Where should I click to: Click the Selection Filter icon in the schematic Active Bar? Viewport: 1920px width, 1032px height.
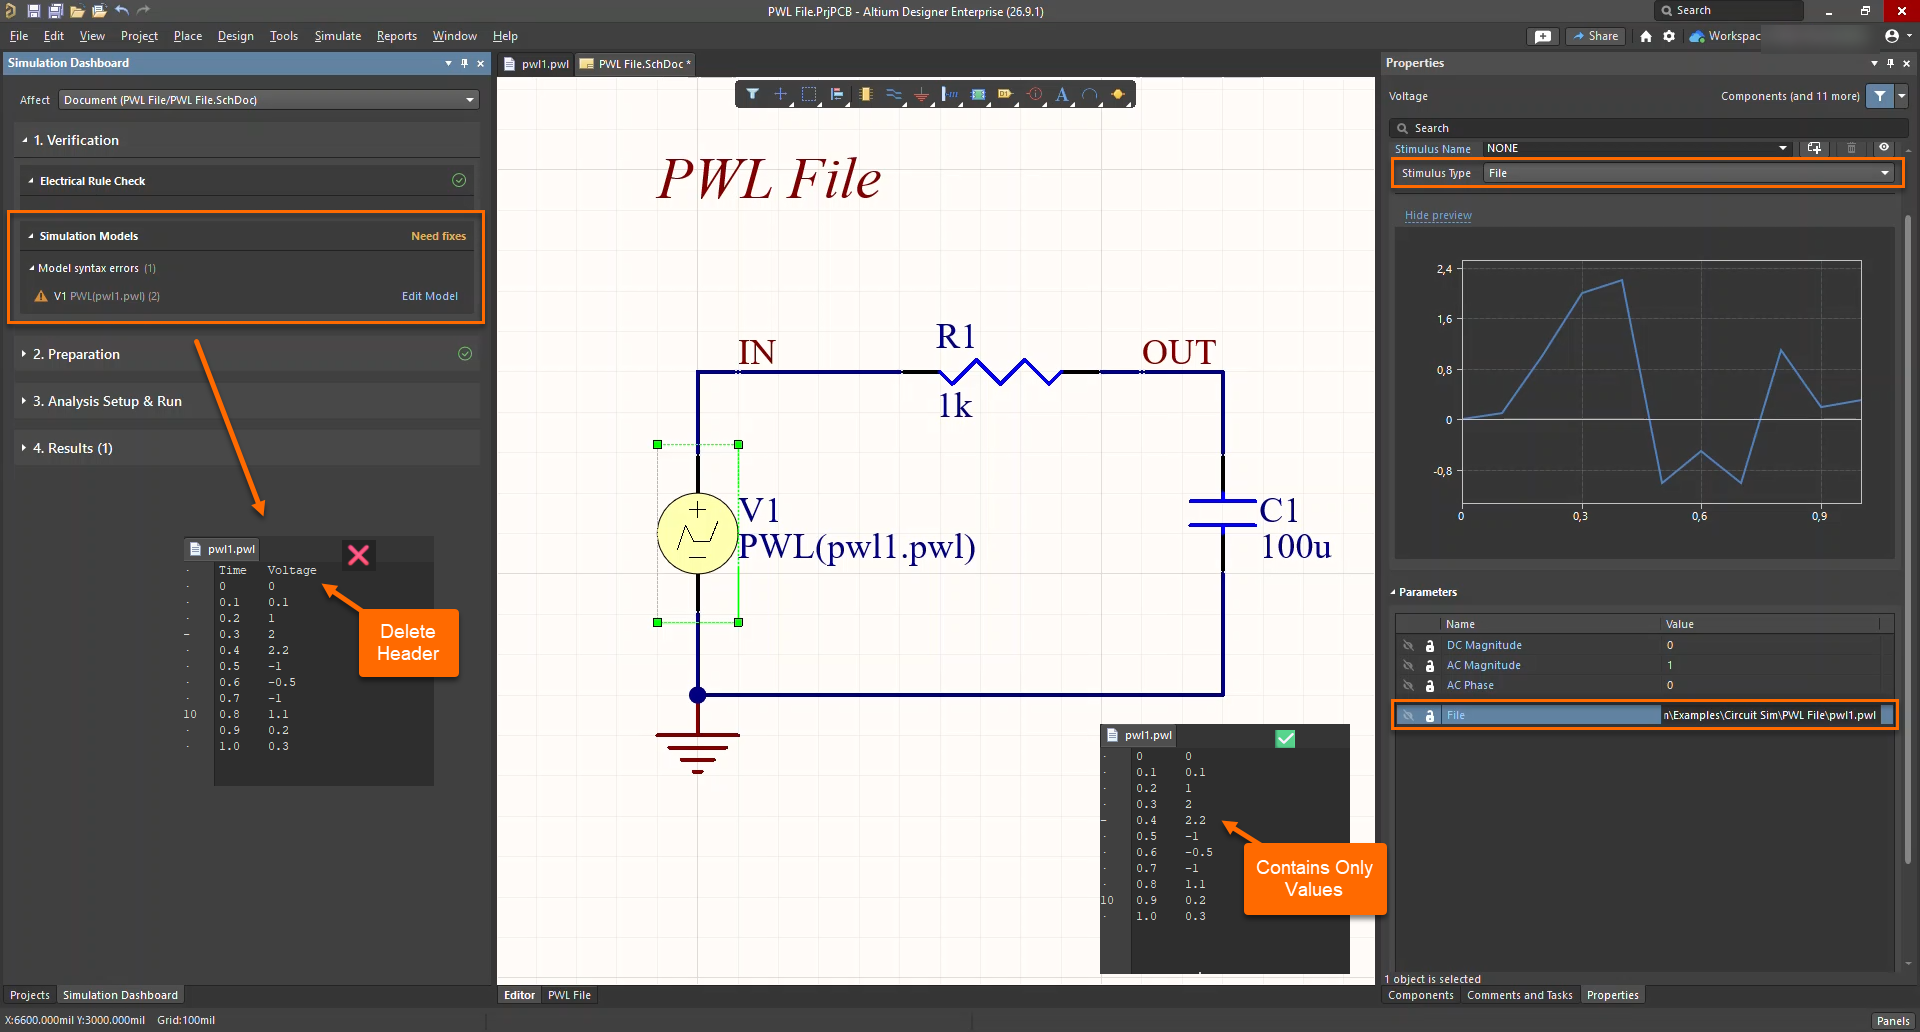[x=752, y=94]
